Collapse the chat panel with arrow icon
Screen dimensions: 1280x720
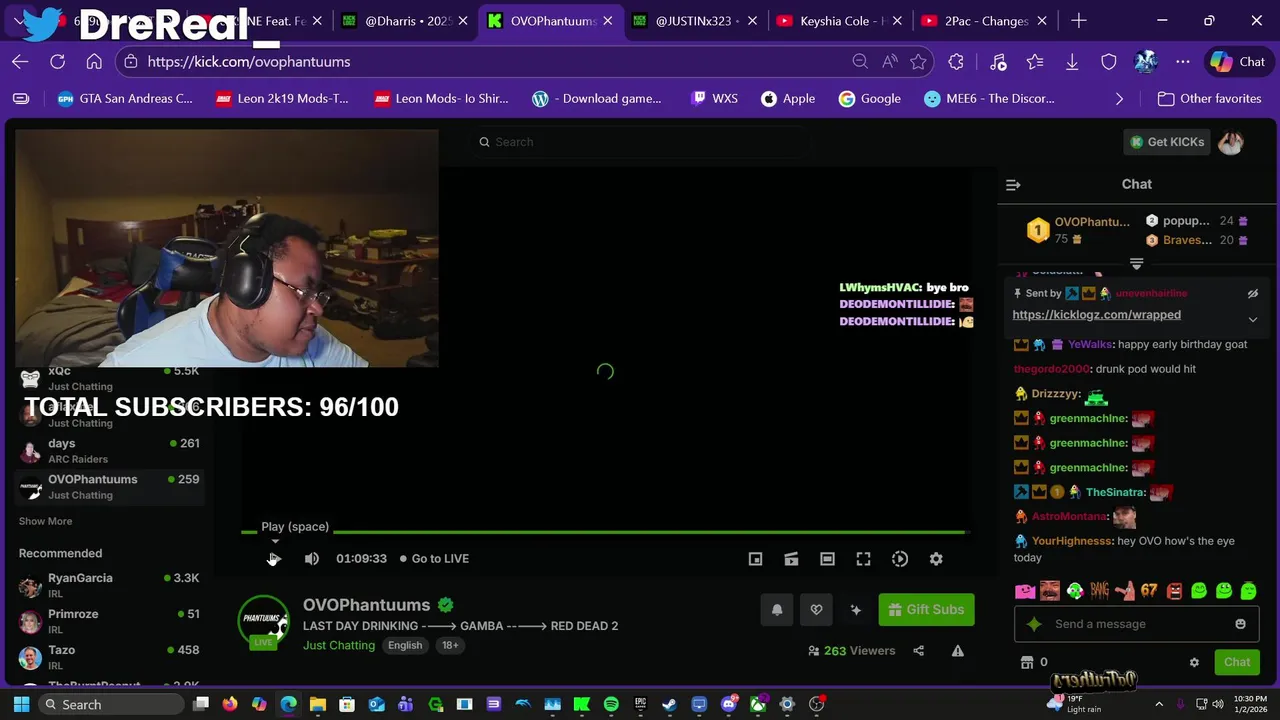[1013, 185]
